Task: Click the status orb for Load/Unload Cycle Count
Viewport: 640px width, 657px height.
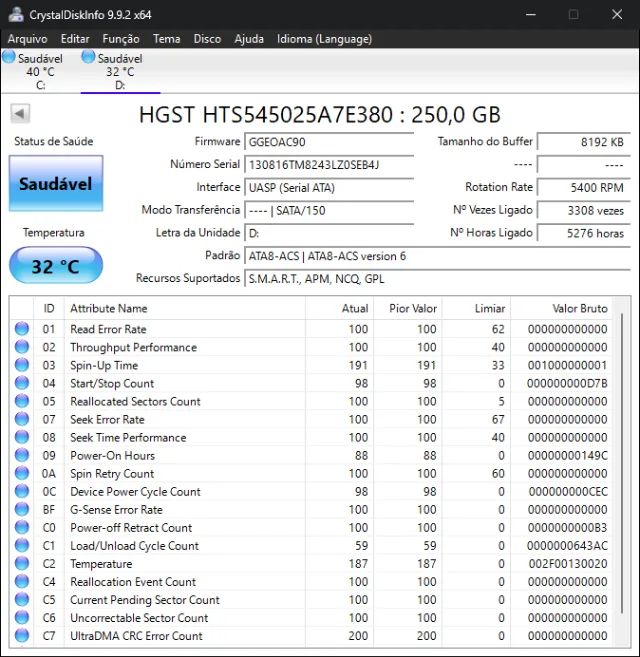Action: [22, 545]
